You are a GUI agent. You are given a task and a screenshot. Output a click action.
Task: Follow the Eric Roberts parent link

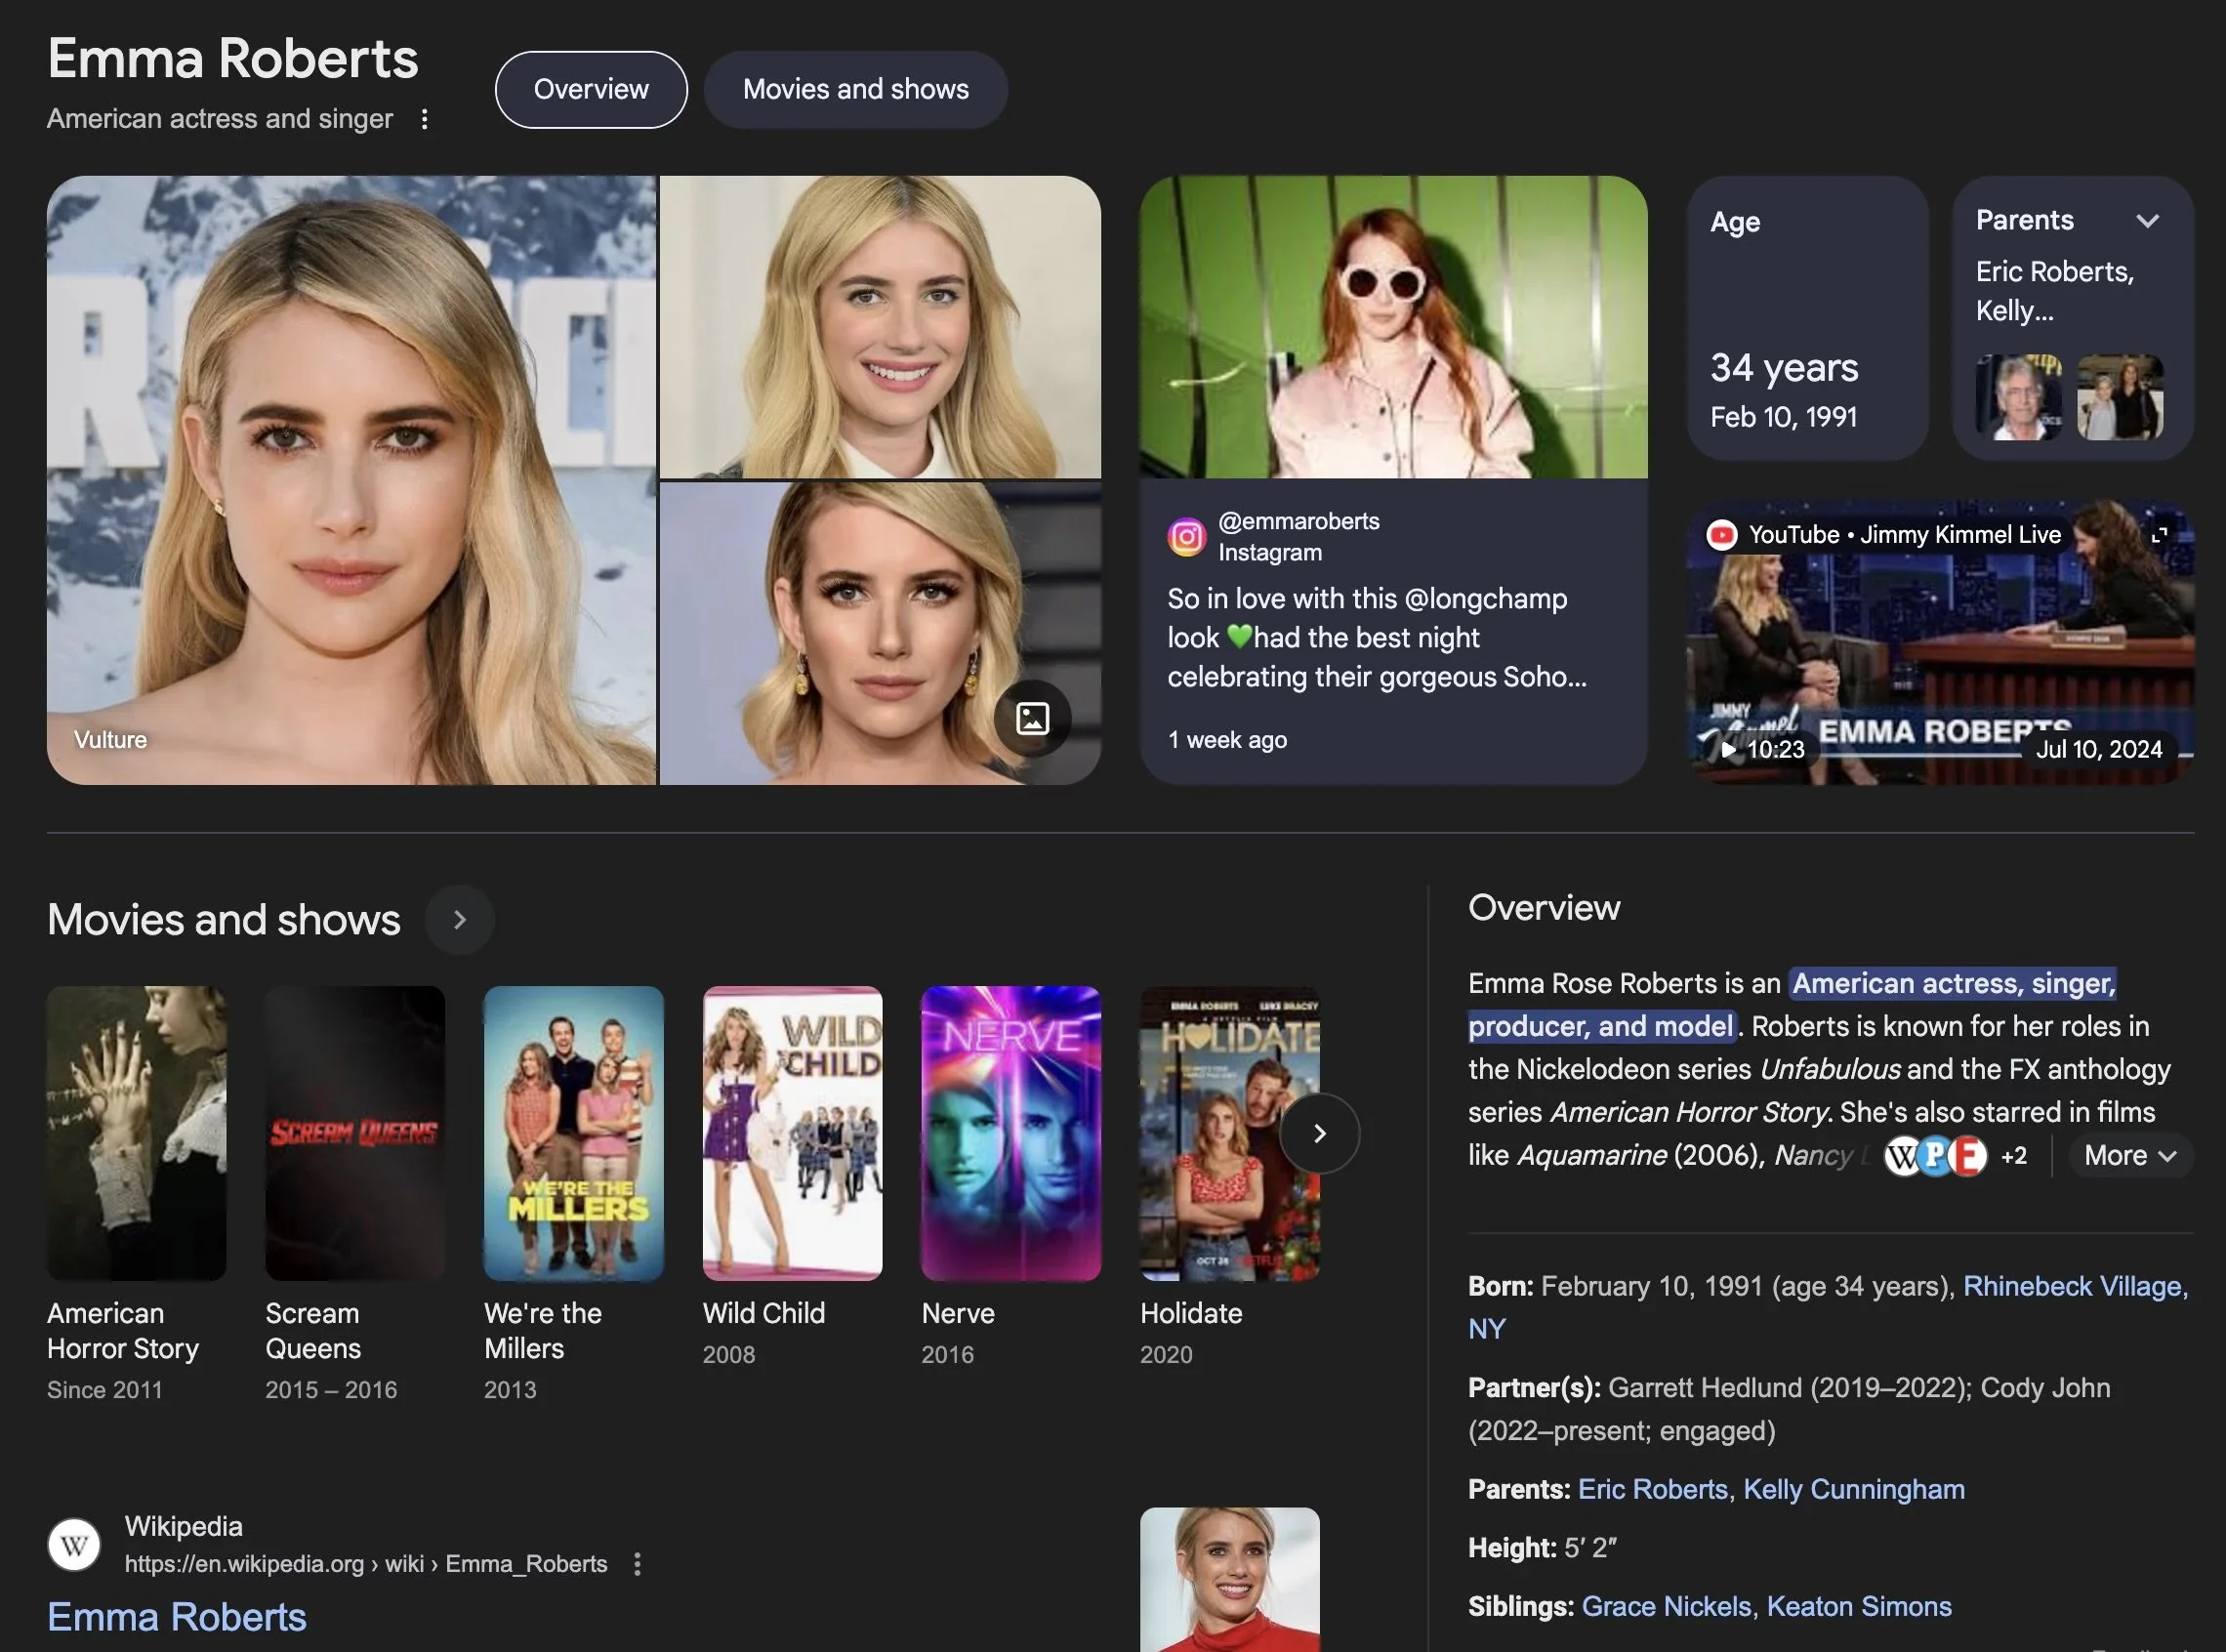tap(1652, 1489)
